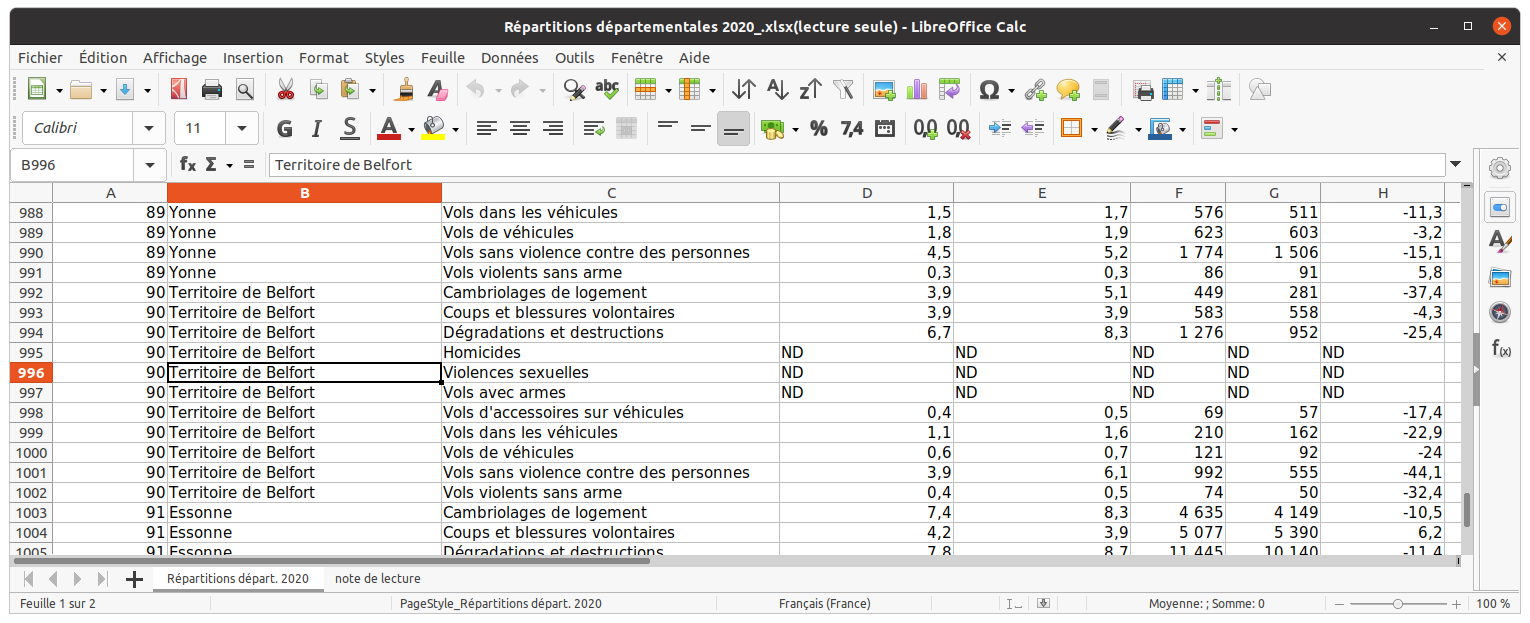Insert or edit a pivot table

coord(949,90)
